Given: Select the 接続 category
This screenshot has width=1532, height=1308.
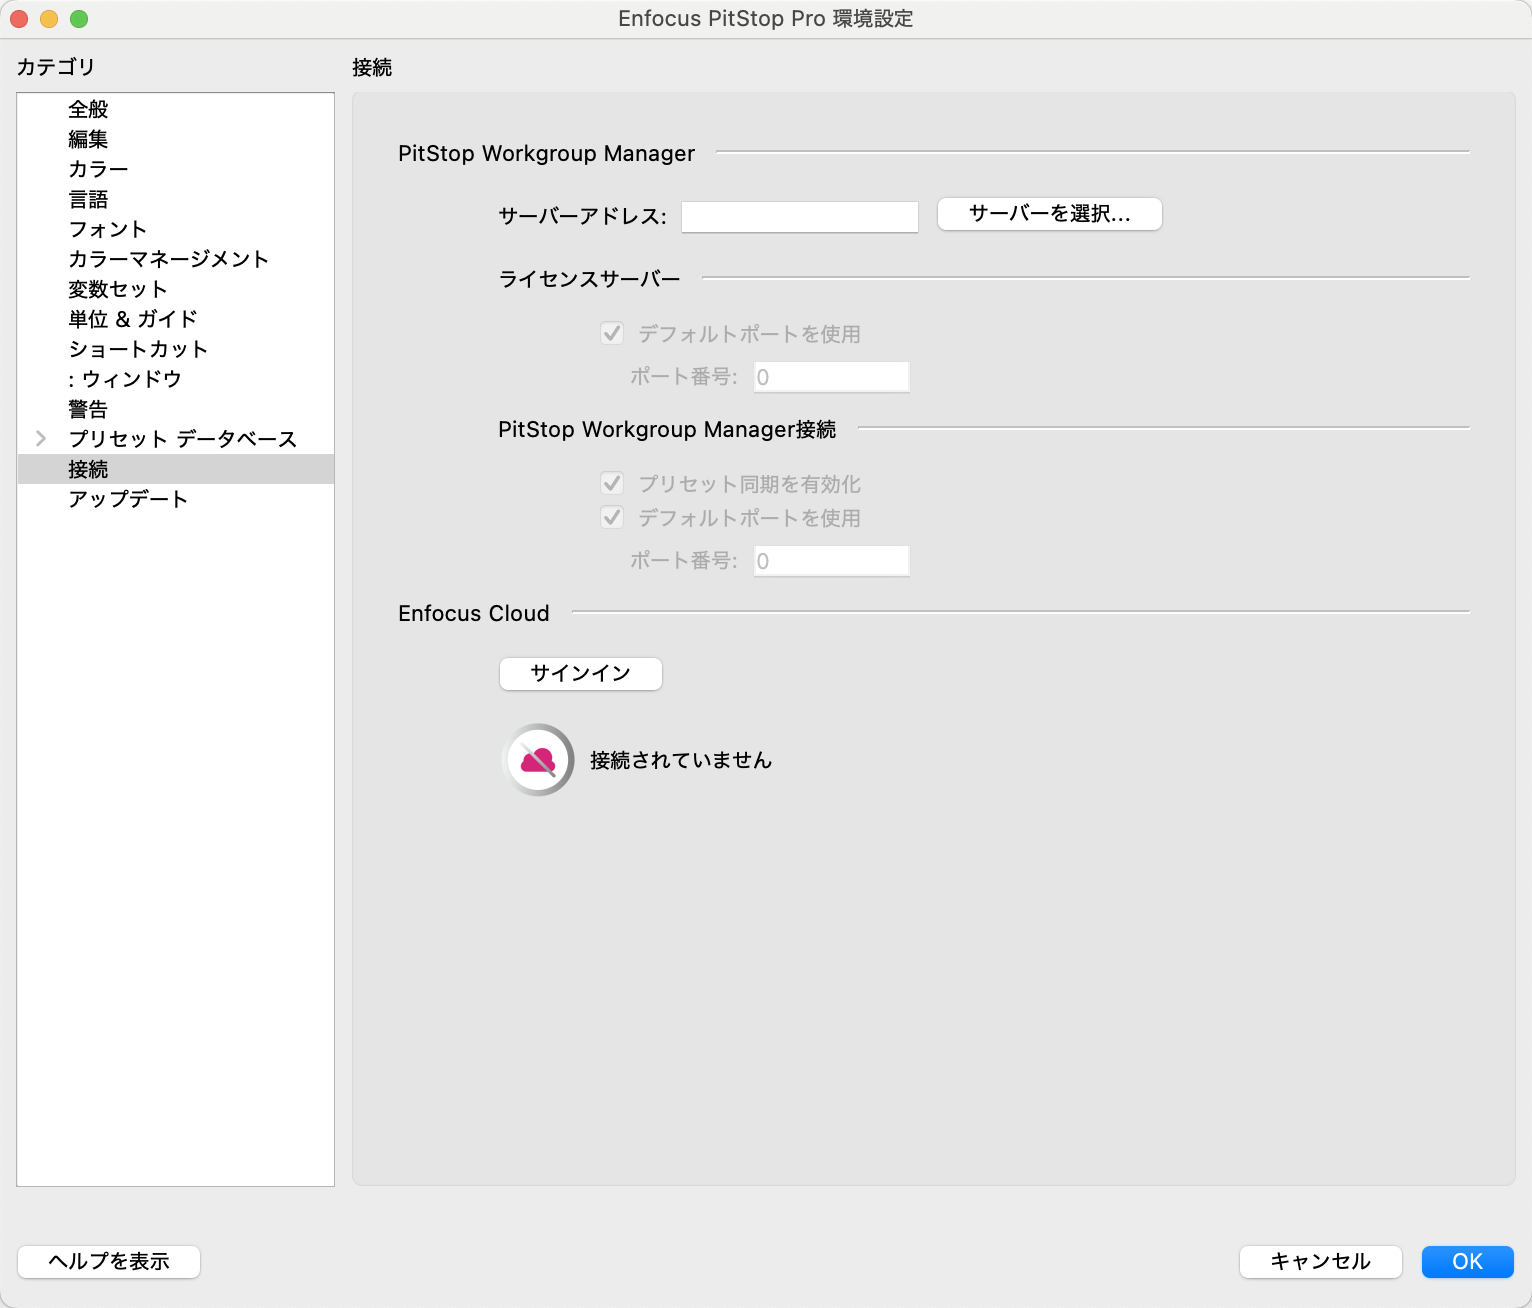Looking at the screenshot, I should [x=176, y=469].
